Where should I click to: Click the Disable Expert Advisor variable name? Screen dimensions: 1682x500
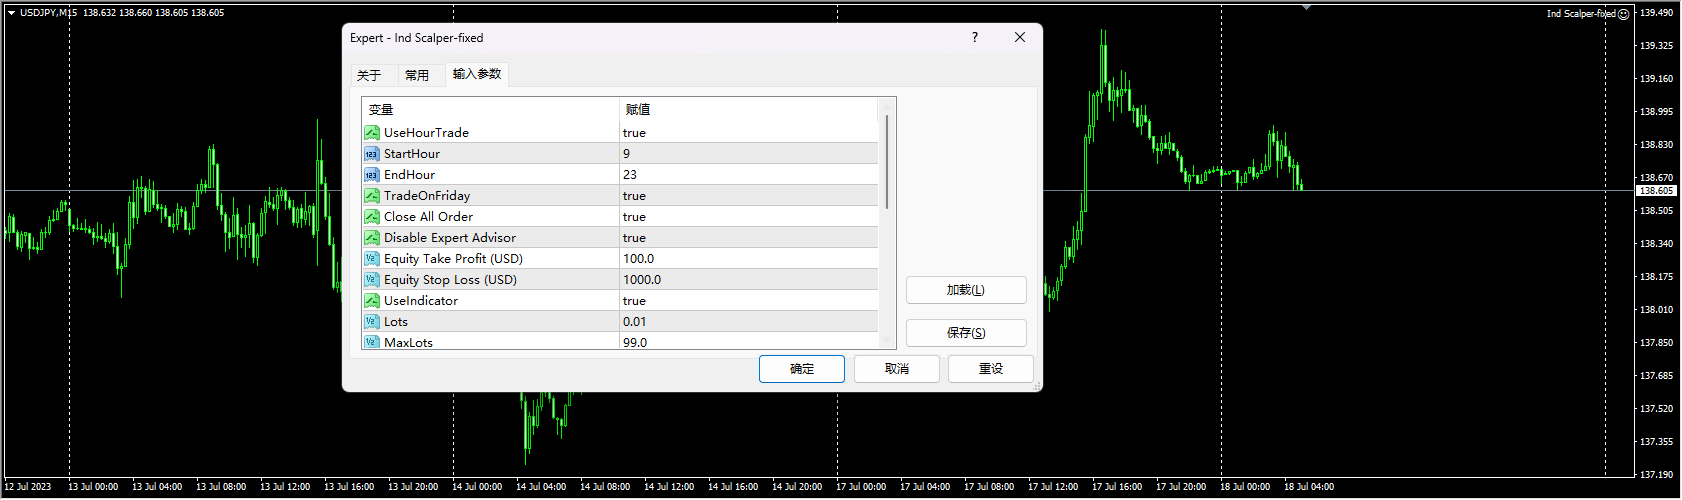pyautogui.click(x=450, y=237)
